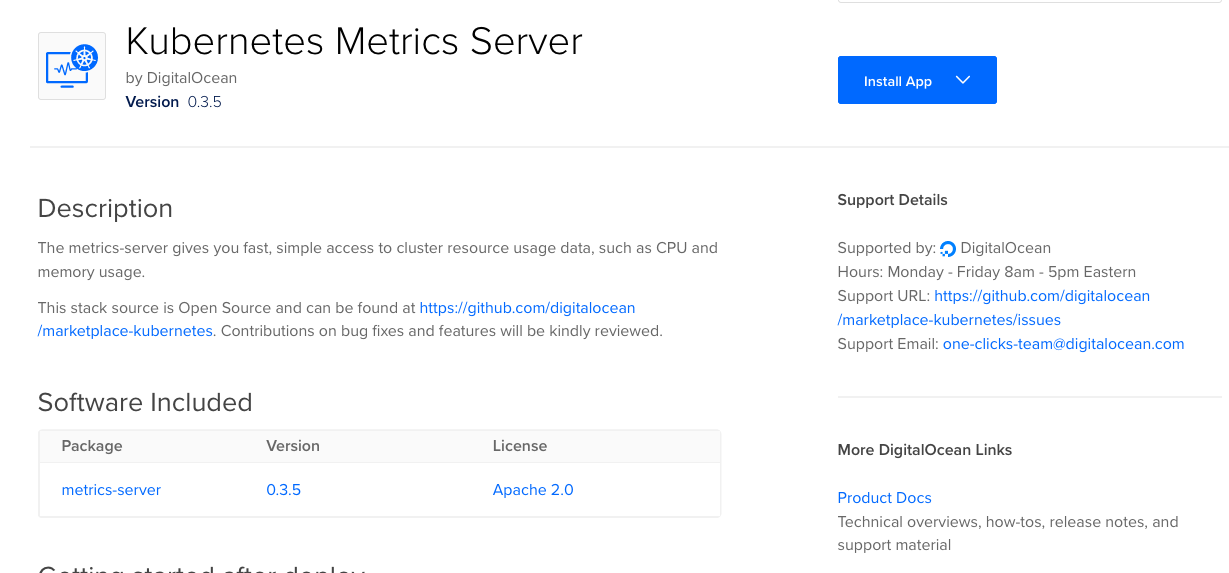Click the Kubernetes Metrics Server page title

[354, 42]
